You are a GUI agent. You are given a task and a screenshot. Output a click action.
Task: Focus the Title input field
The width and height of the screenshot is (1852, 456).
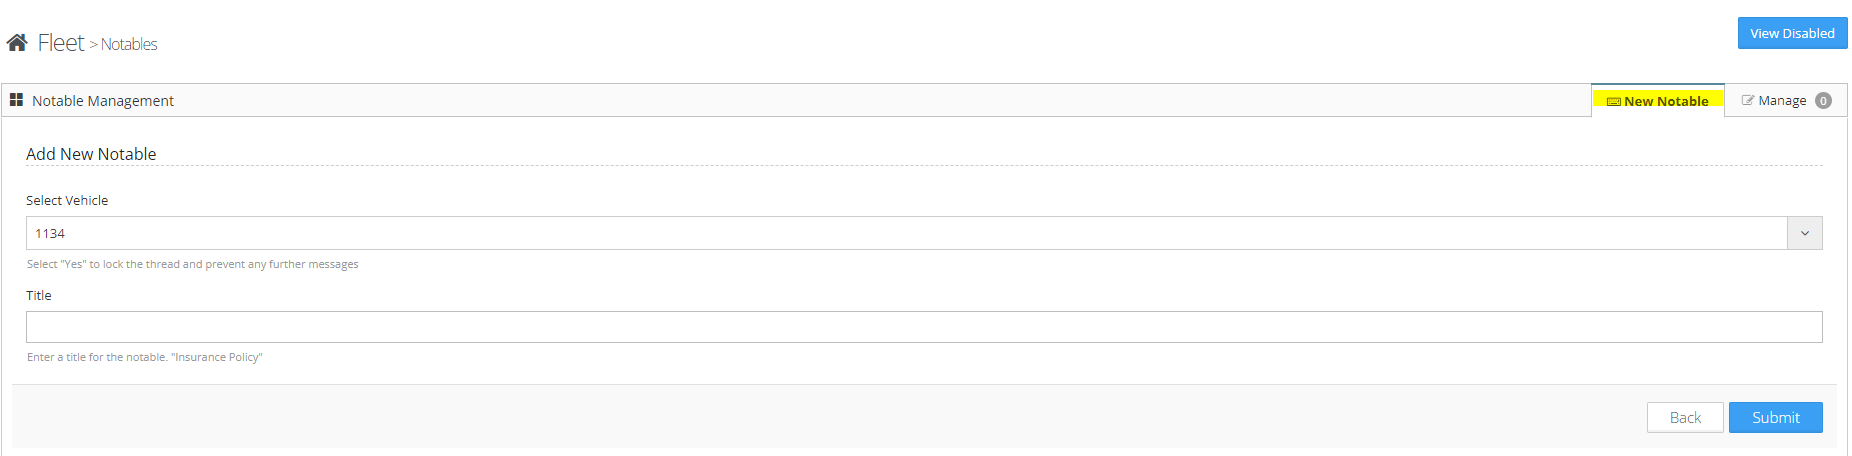(x=924, y=327)
